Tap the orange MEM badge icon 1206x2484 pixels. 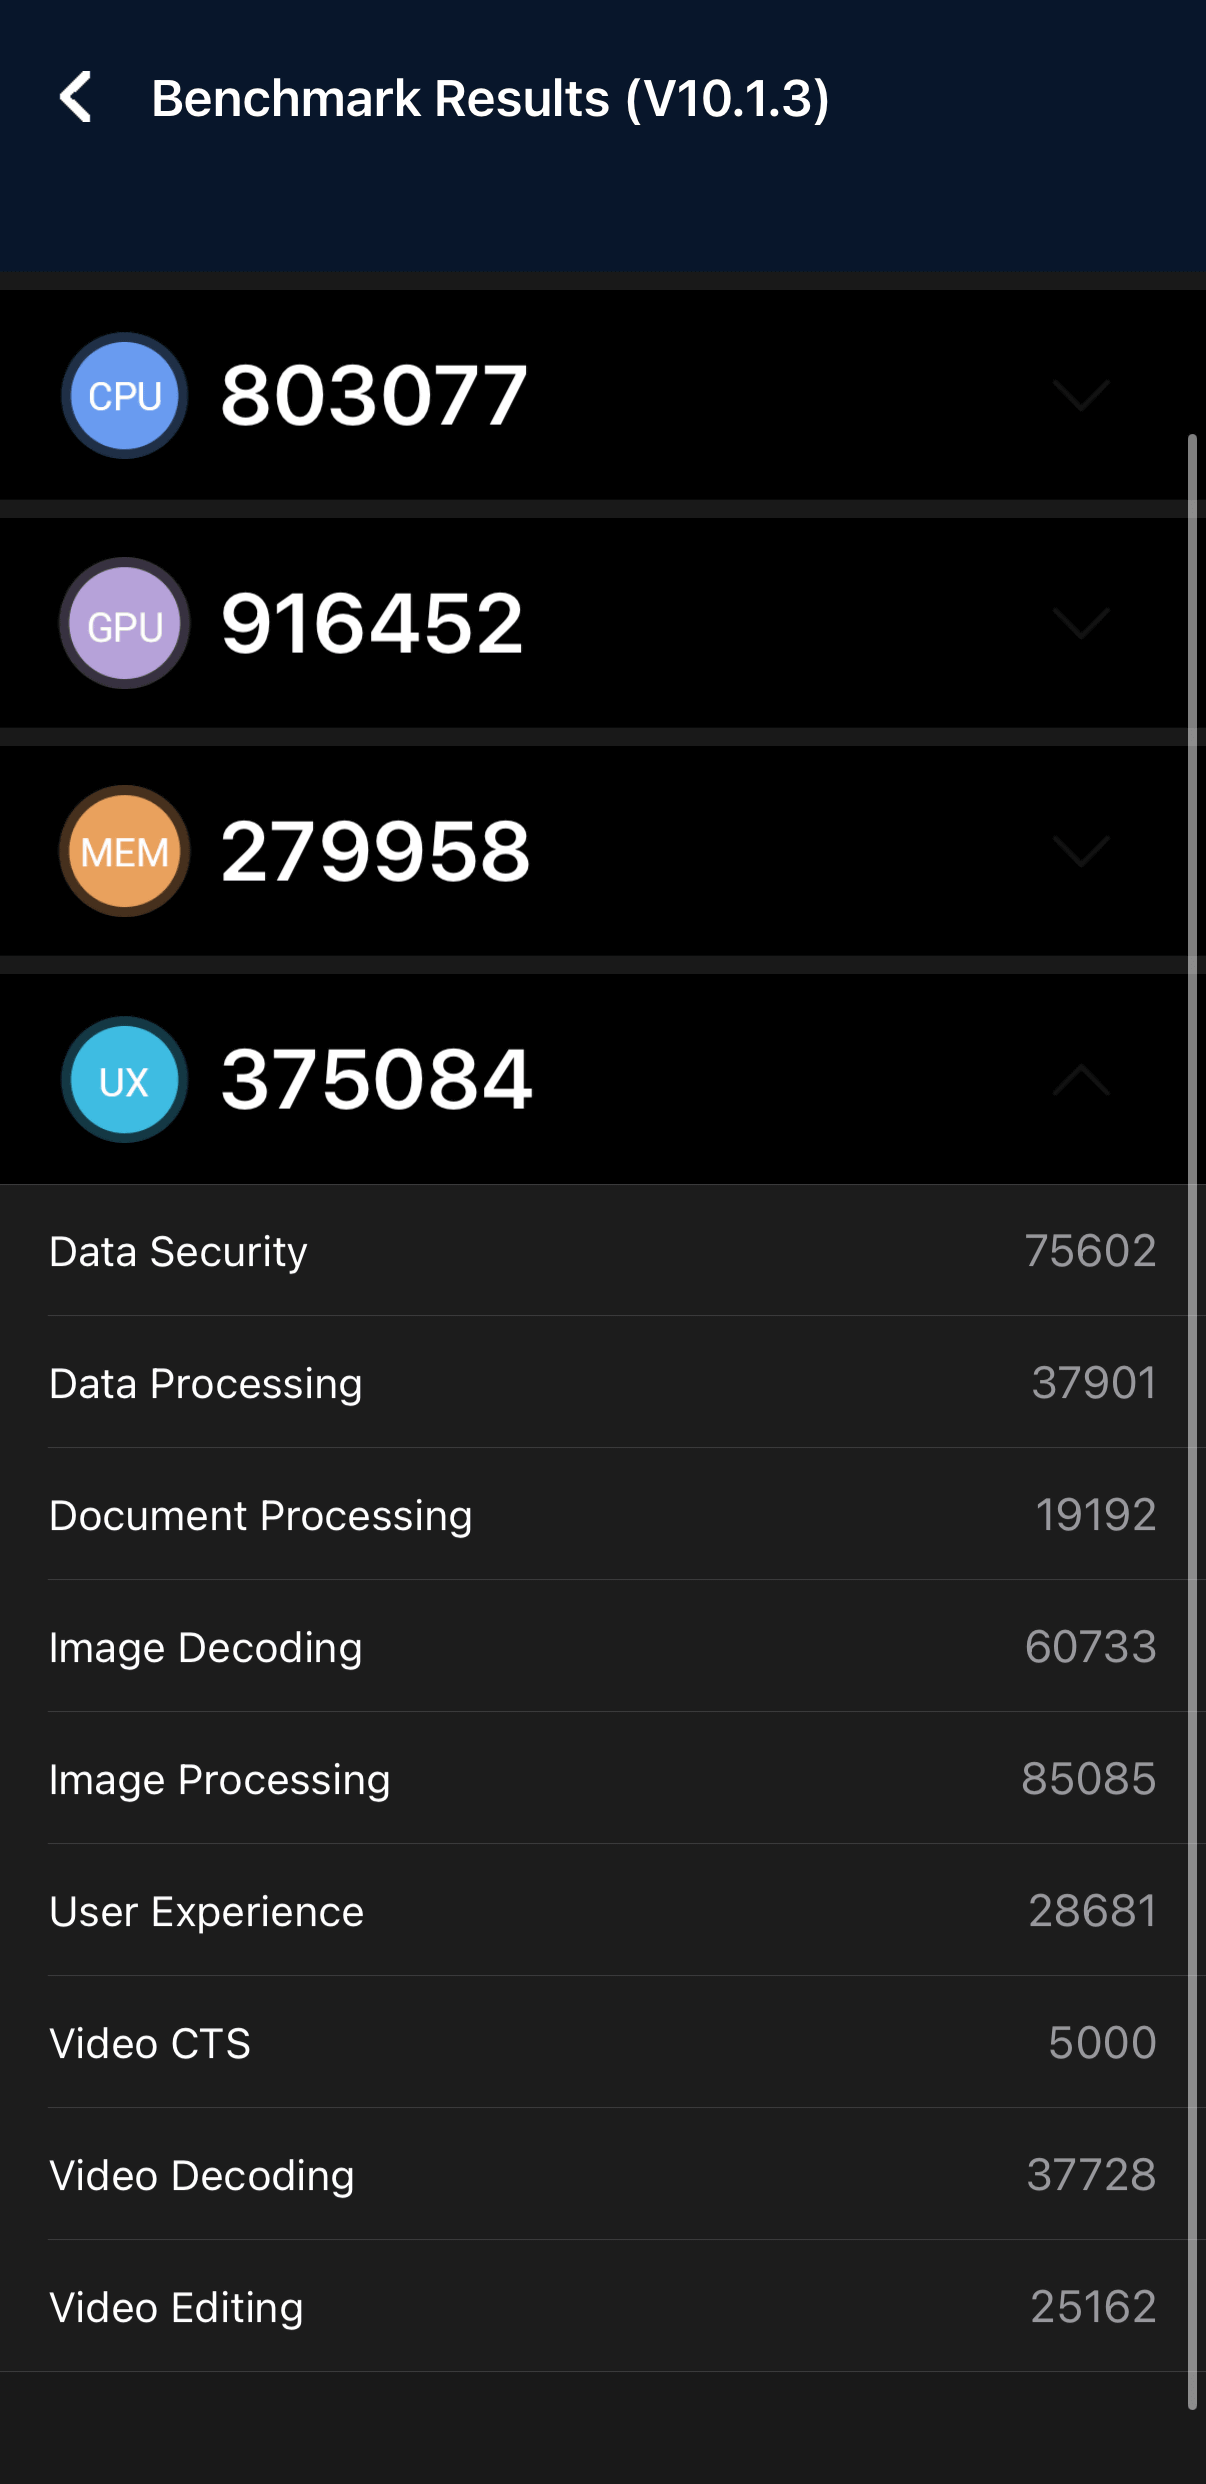pyautogui.click(x=125, y=852)
